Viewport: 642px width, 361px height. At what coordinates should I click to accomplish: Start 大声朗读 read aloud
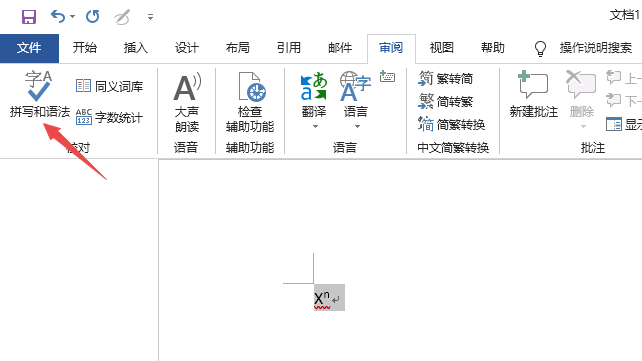pyautogui.click(x=187, y=102)
